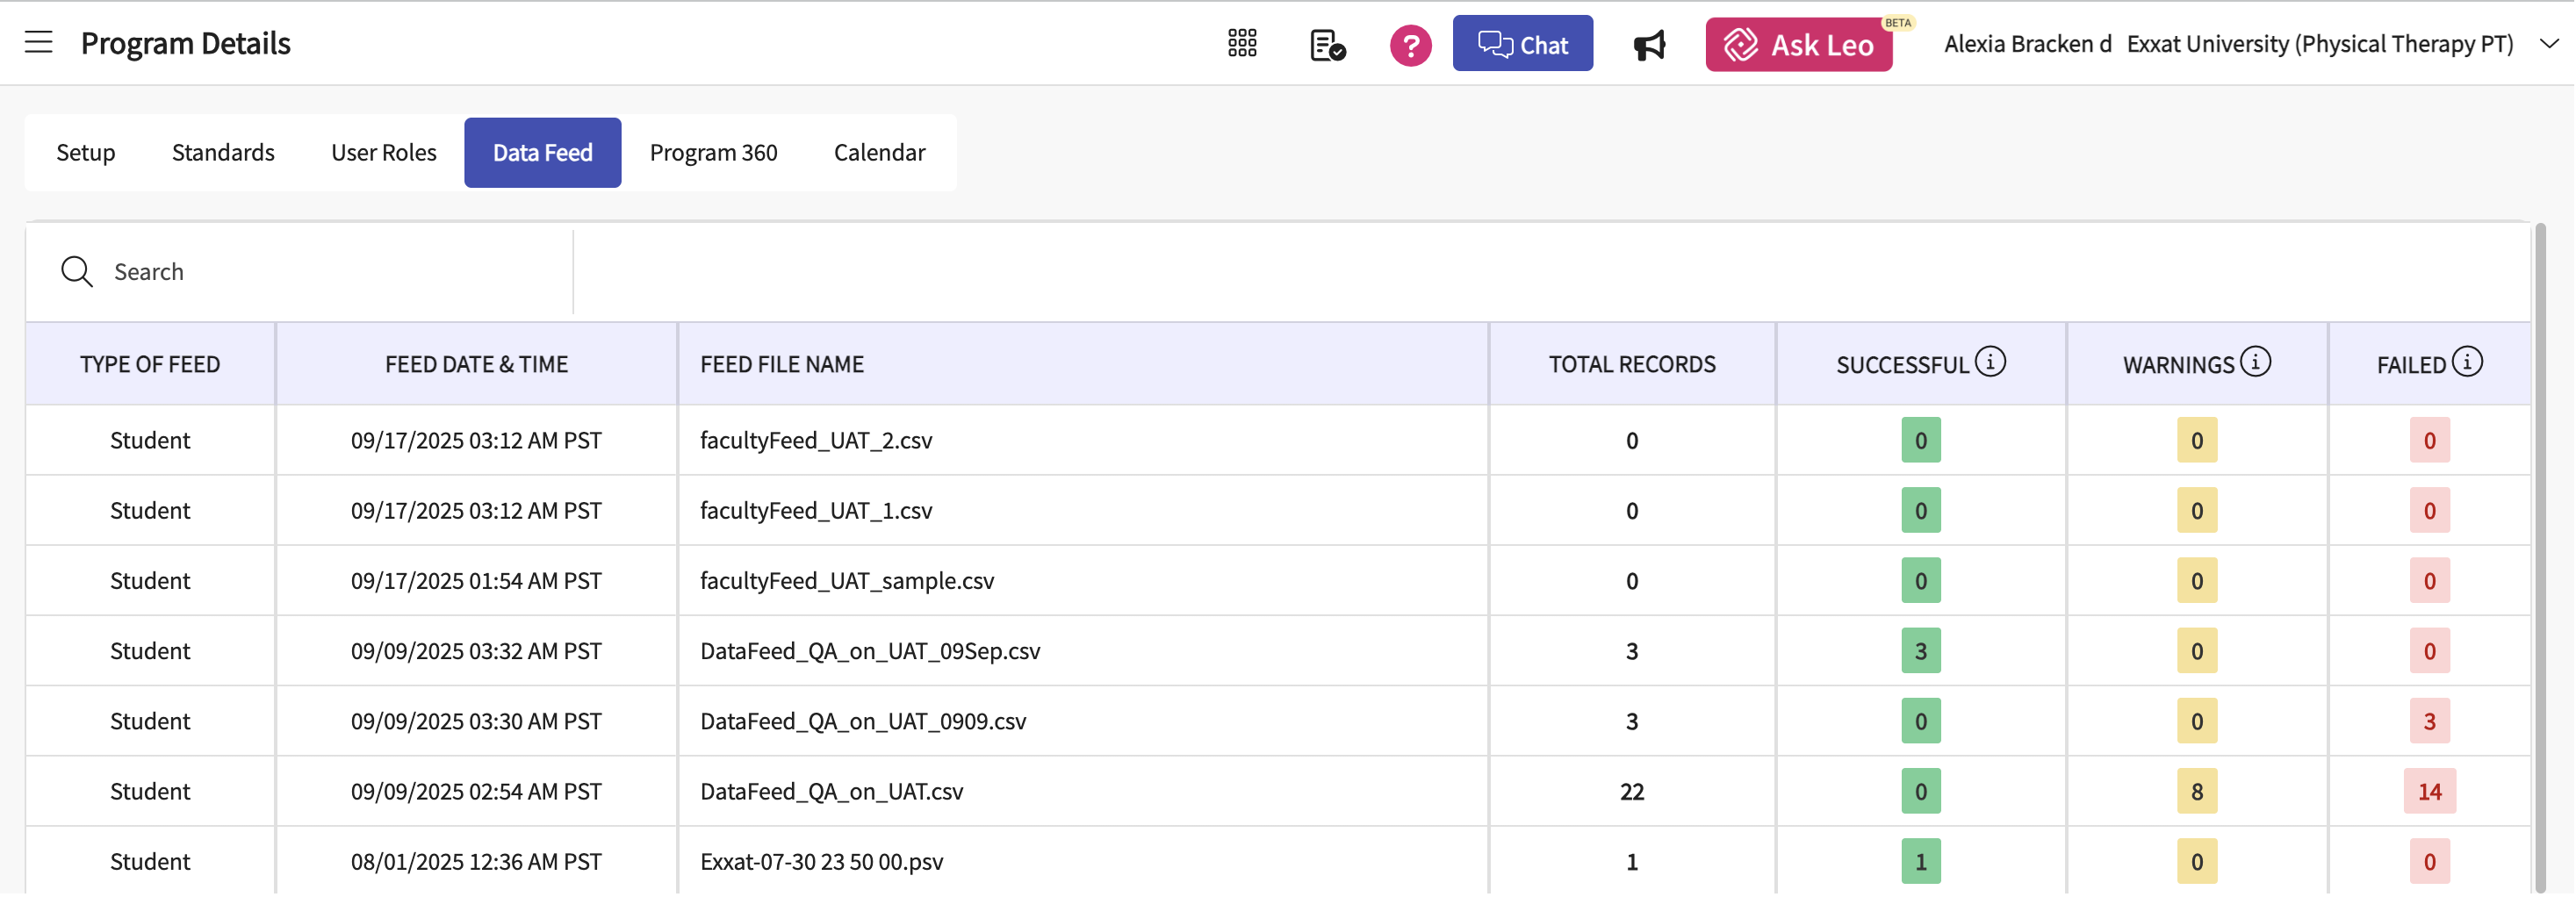The width and height of the screenshot is (2576, 897).
Task: Click info icon next to WARNINGS header
Action: coord(2255,361)
